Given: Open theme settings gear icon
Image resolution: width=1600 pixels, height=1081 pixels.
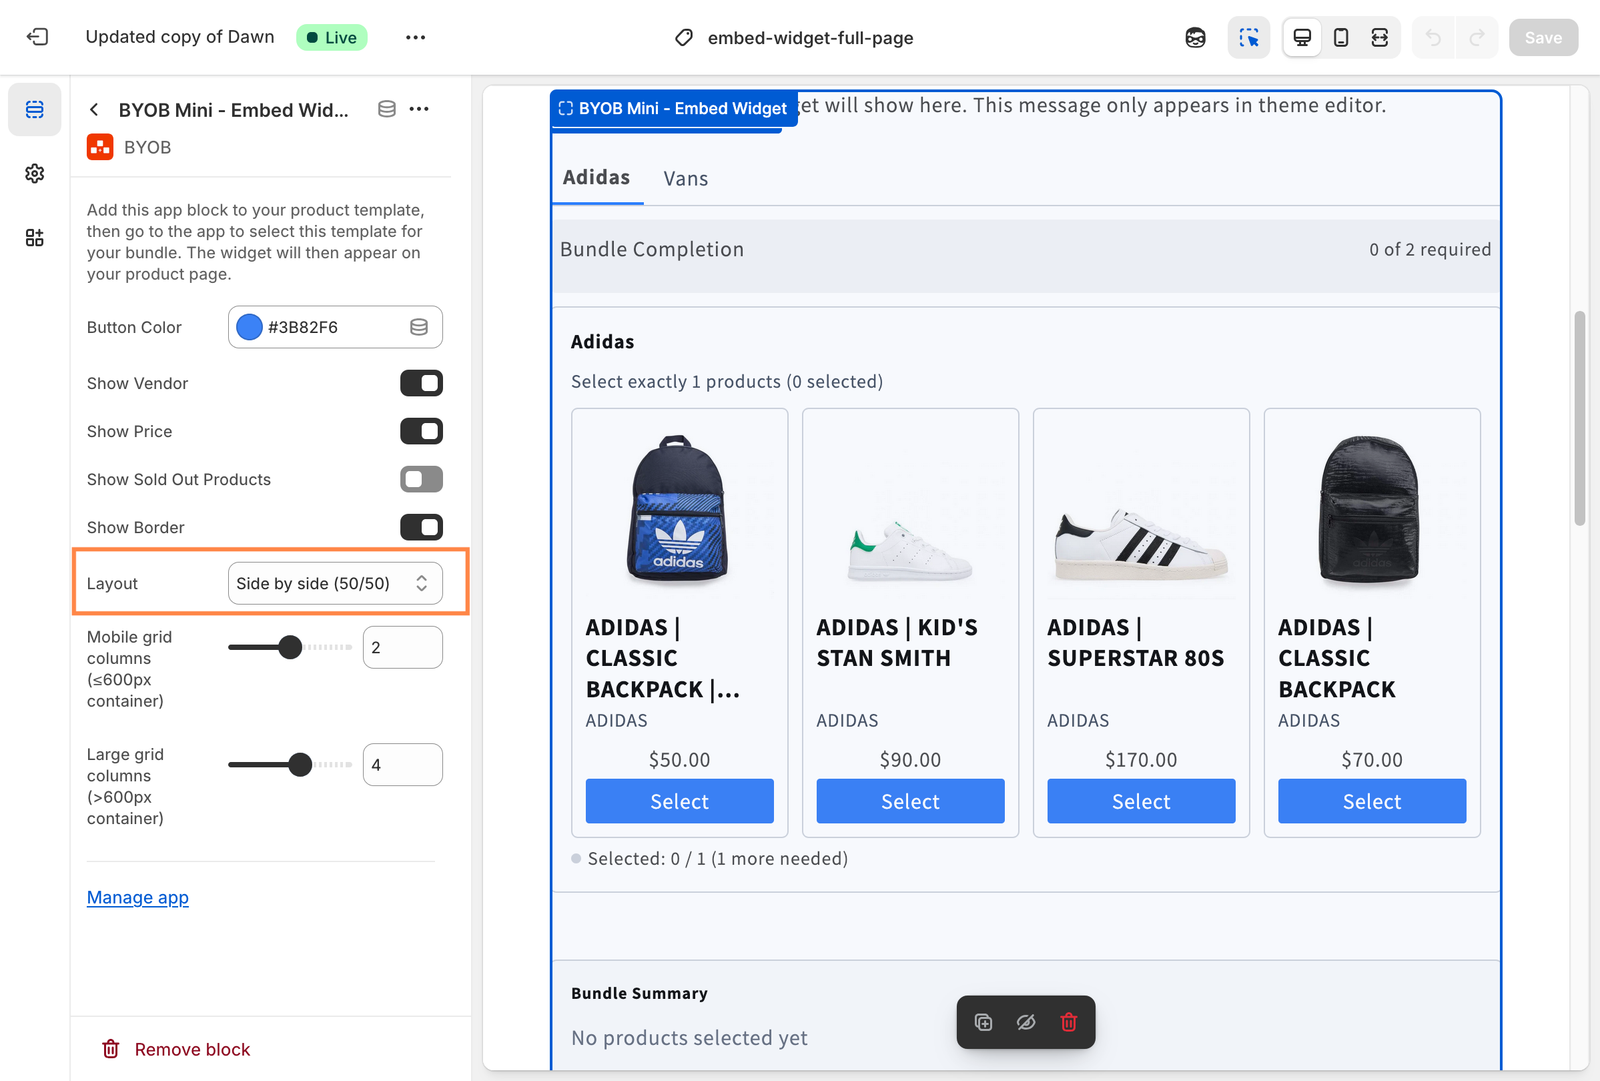Looking at the screenshot, I should pos(35,174).
